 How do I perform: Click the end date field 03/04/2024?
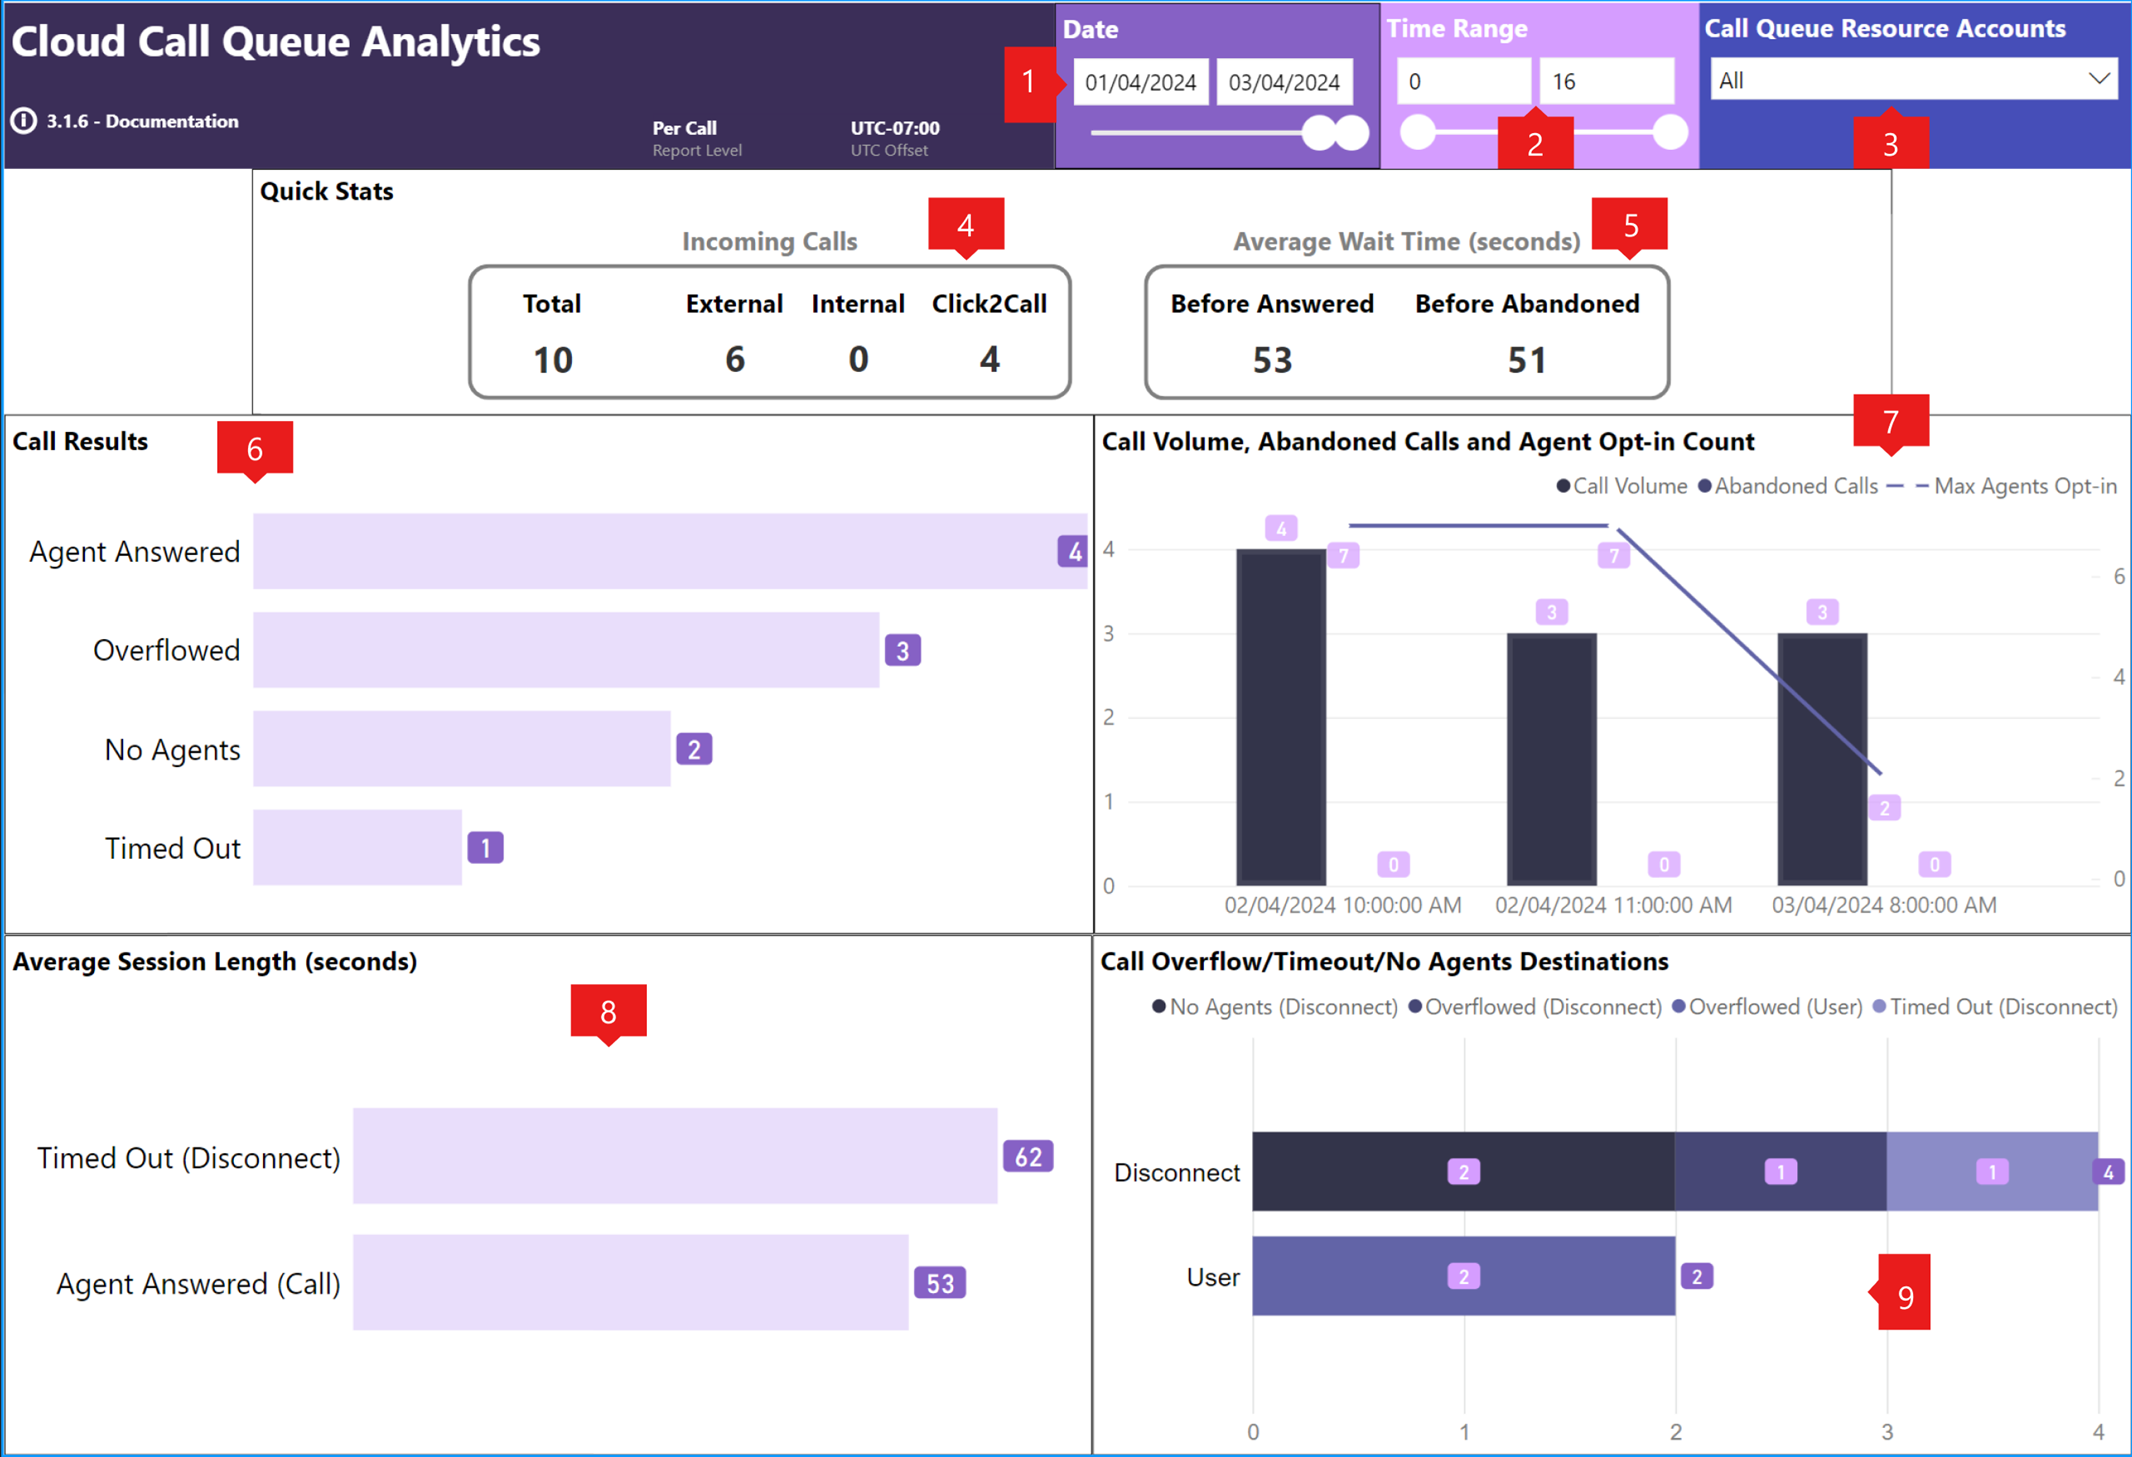click(x=1284, y=82)
